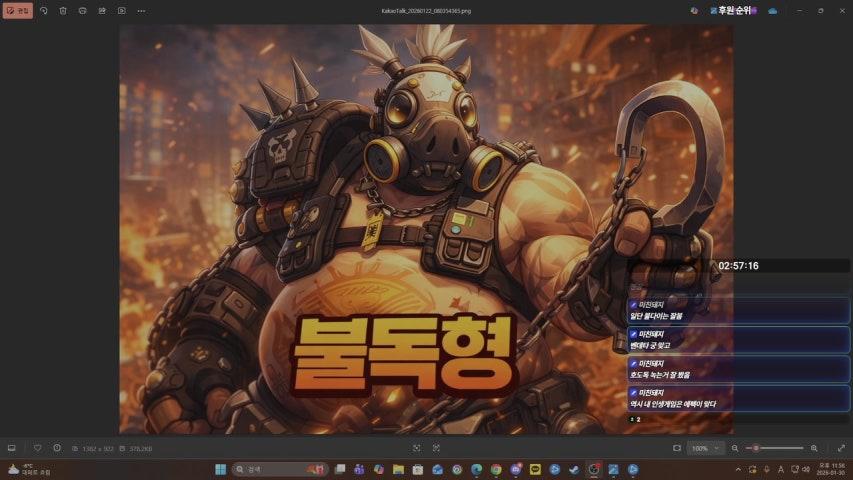The image size is (853, 480).
Task: Click the OneDrive cloud icon in the title bar
Action: [772, 10]
